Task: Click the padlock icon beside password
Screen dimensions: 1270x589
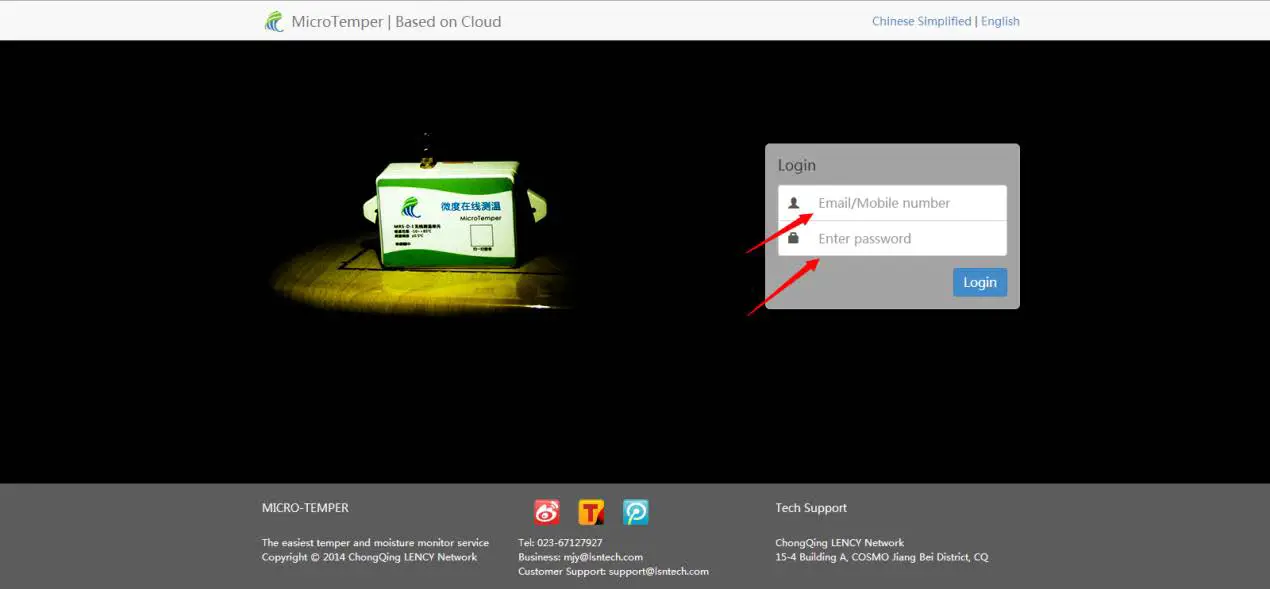Action: tap(794, 238)
